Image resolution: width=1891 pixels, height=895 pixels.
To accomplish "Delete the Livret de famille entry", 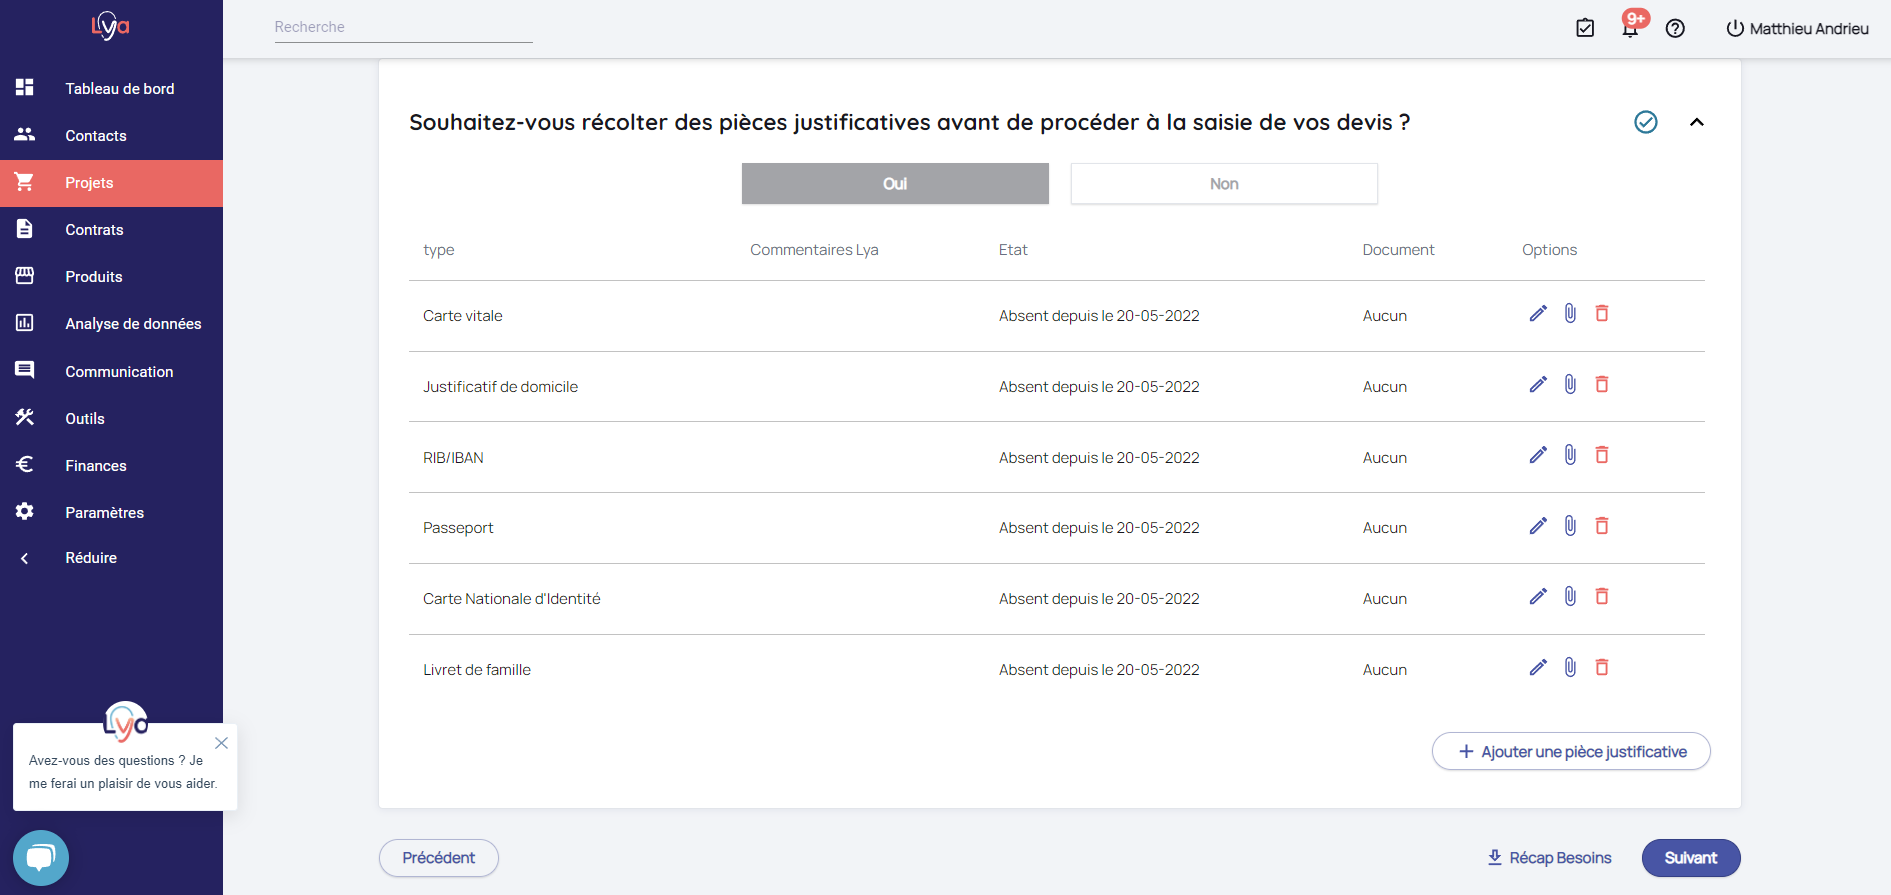I will point(1601,668).
